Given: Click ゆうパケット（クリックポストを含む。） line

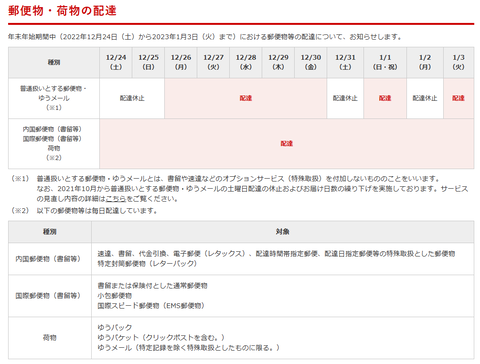Looking at the screenshot, I should pos(161,338).
